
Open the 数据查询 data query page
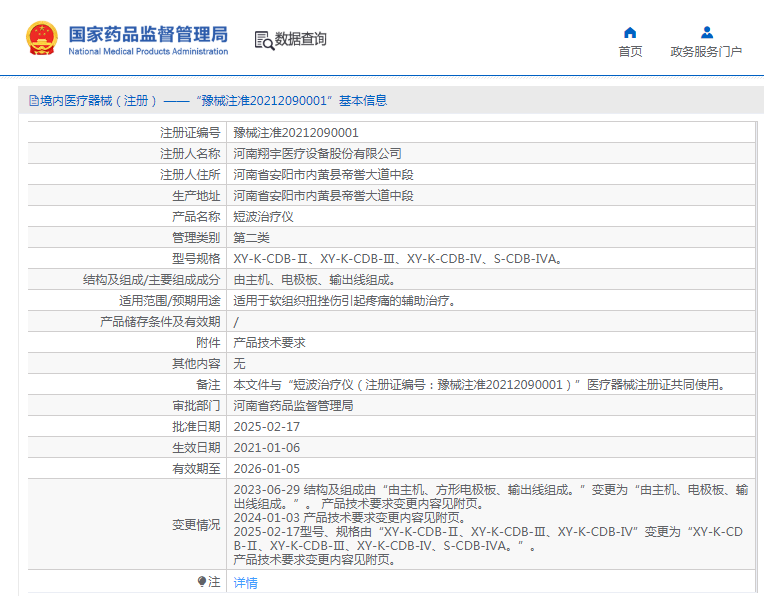click(301, 39)
